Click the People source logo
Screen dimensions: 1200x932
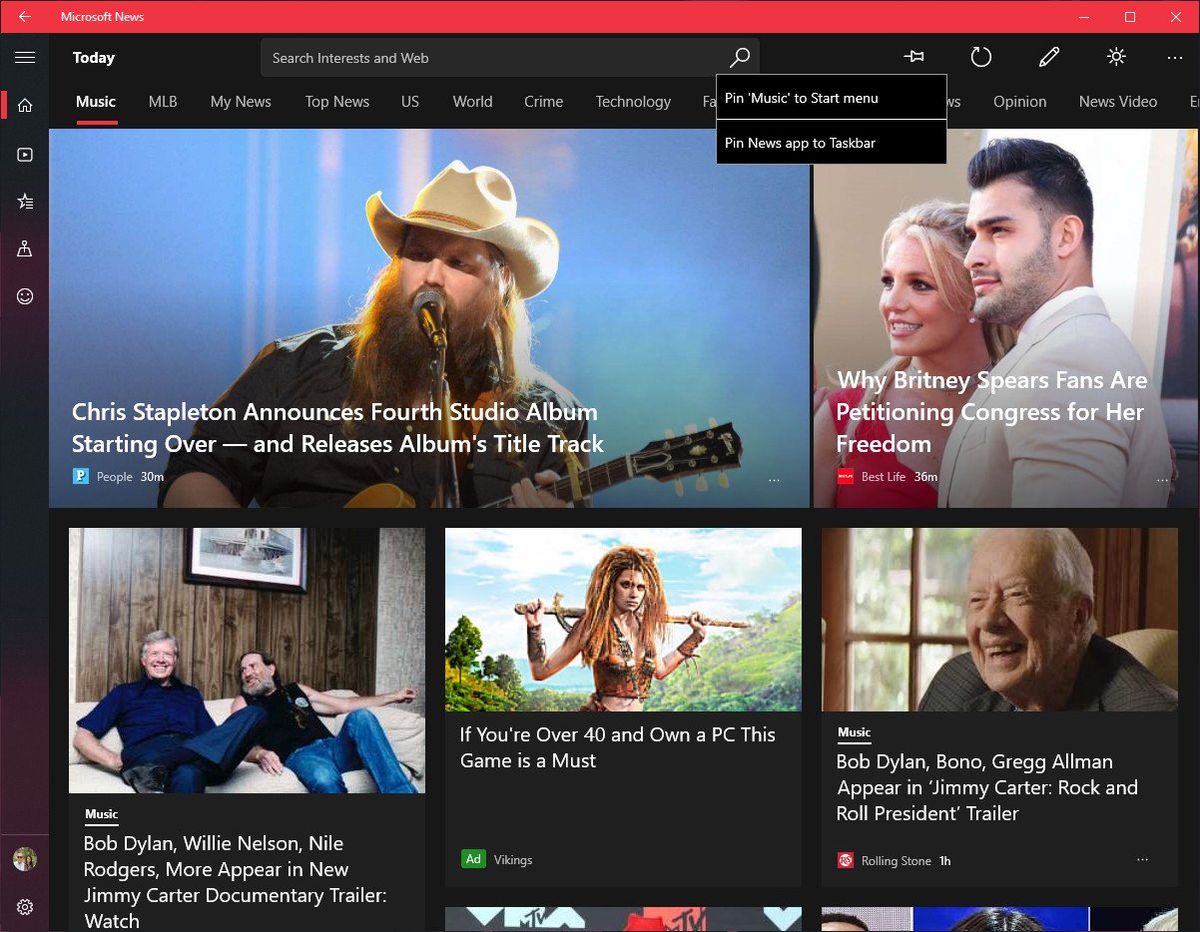(x=81, y=476)
